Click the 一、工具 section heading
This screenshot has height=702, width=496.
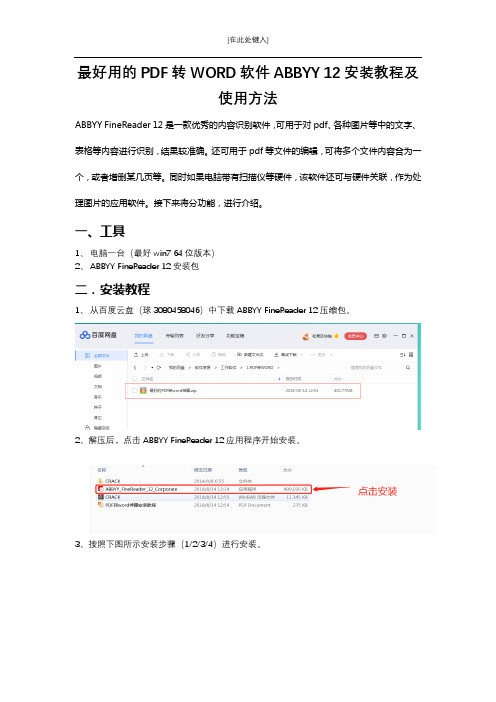pos(100,231)
